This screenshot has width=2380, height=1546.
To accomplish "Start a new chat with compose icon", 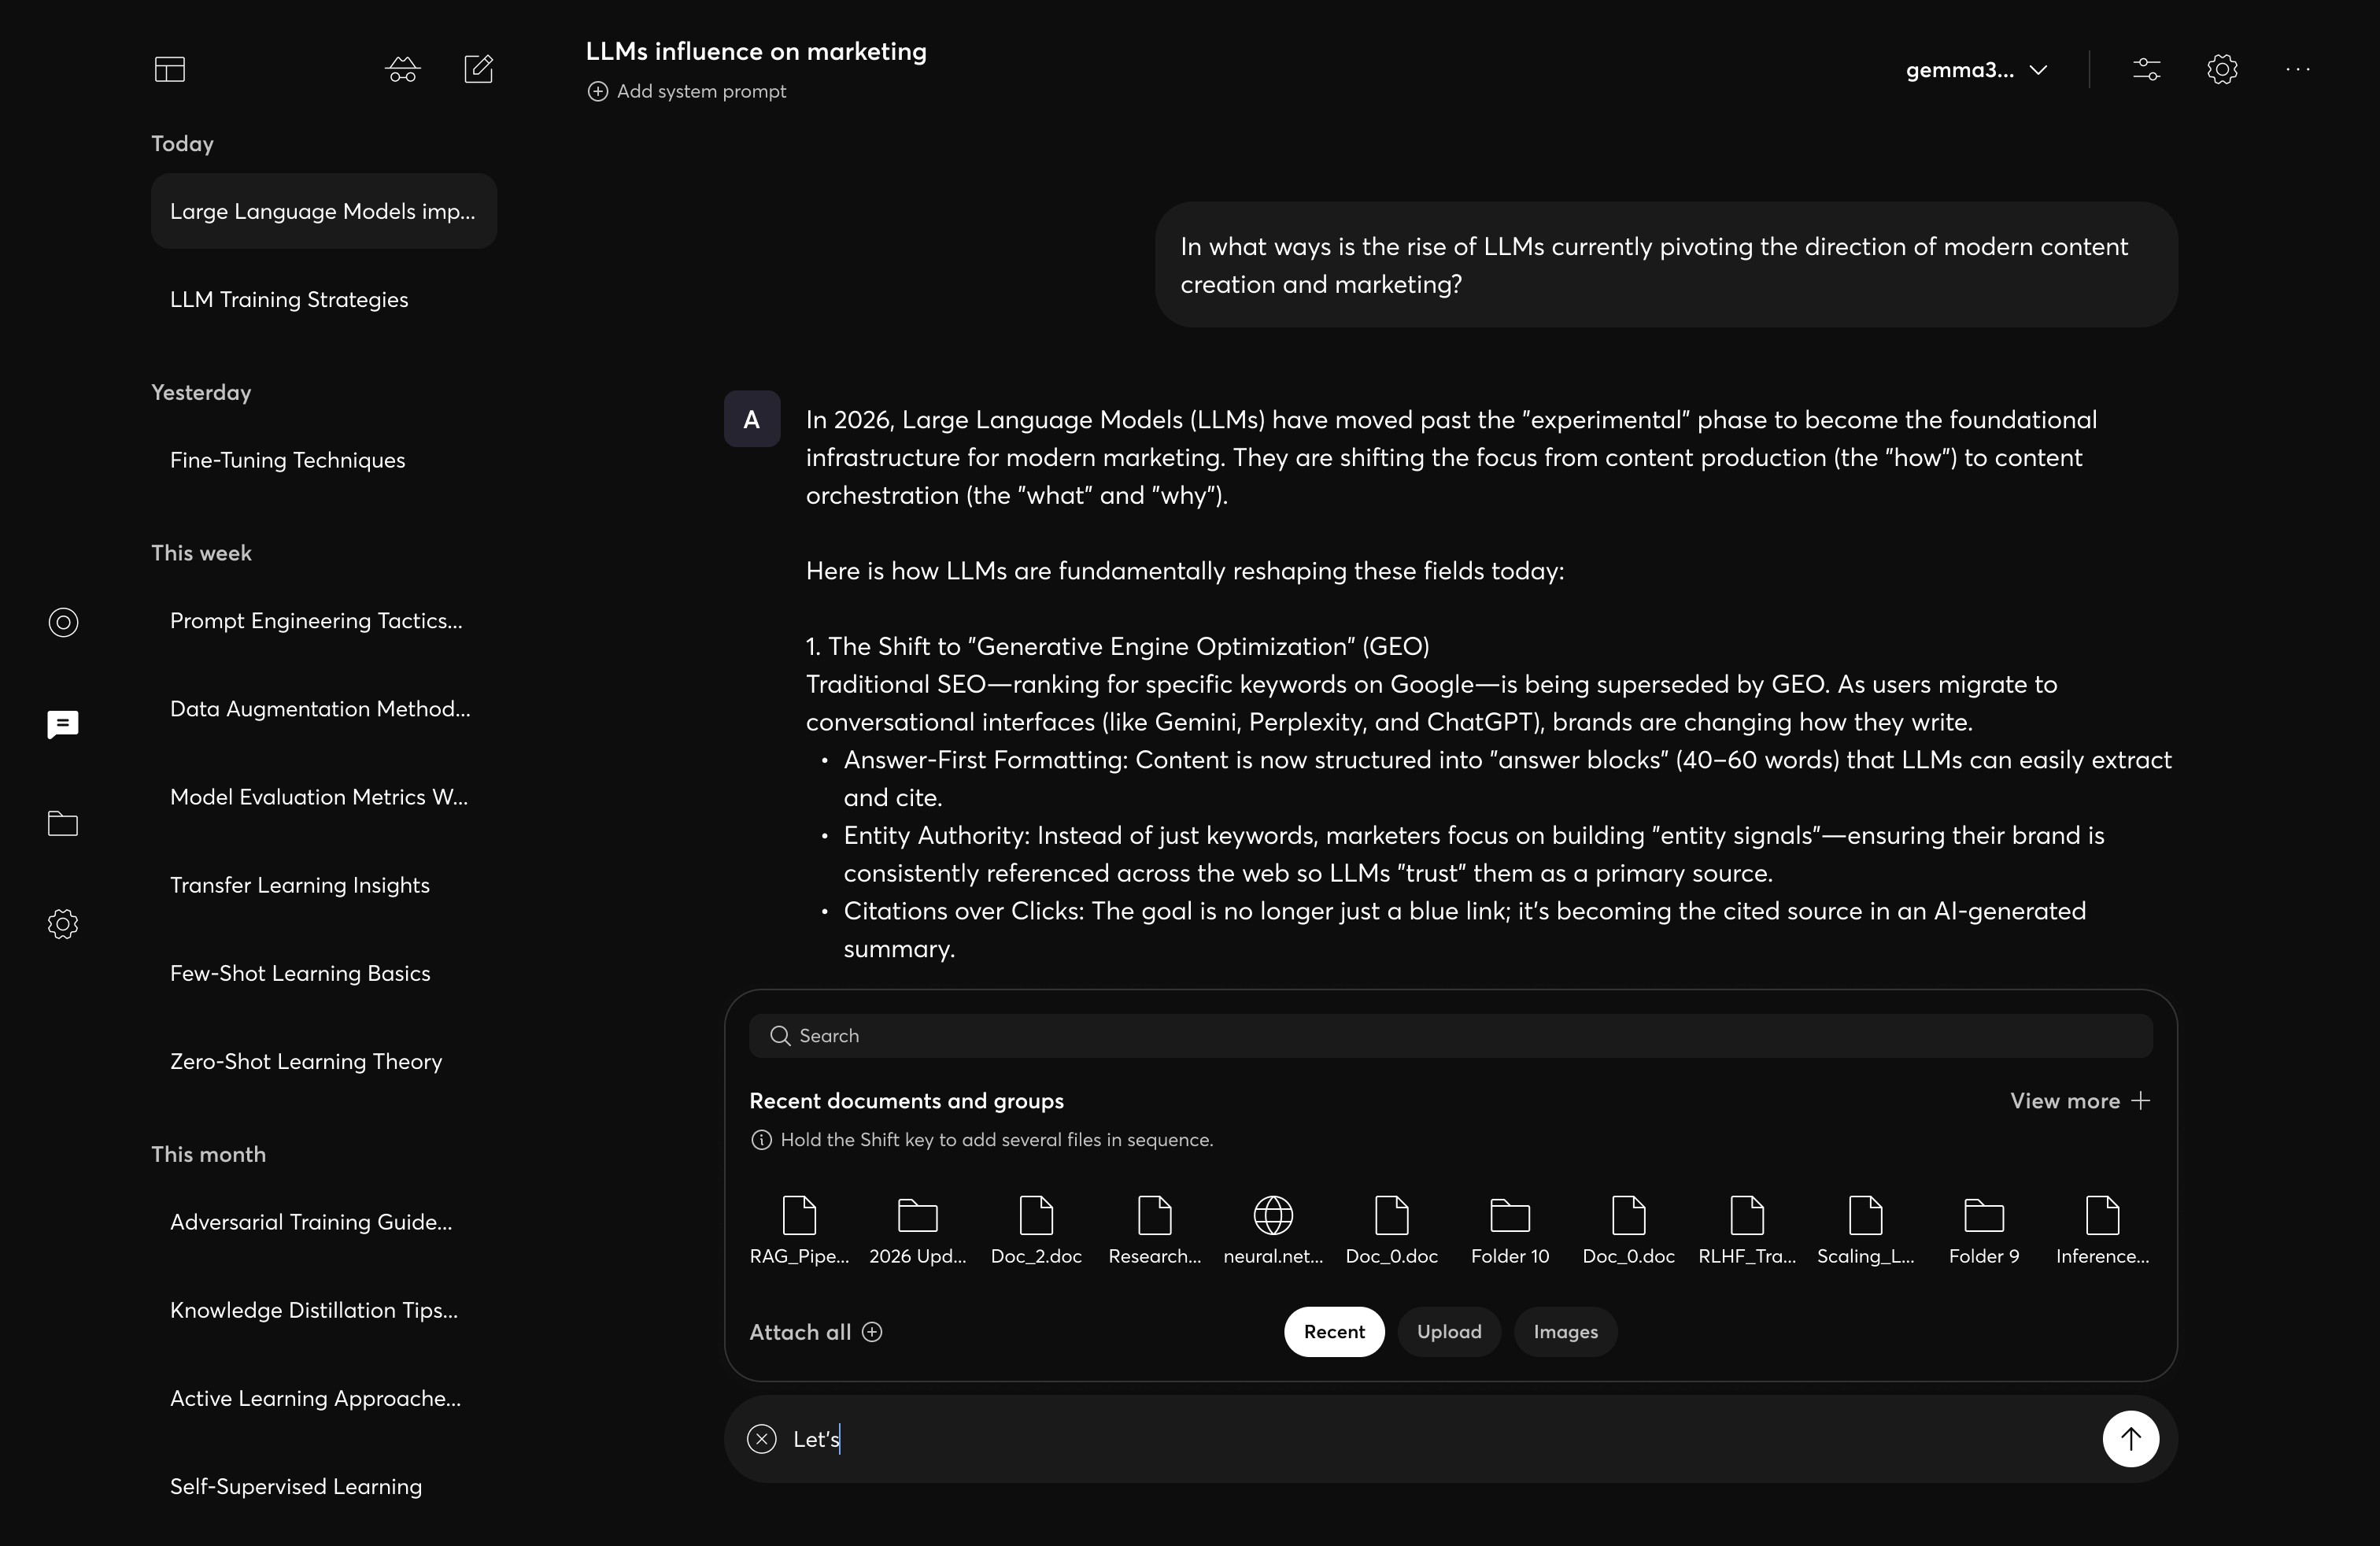I will click(479, 69).
